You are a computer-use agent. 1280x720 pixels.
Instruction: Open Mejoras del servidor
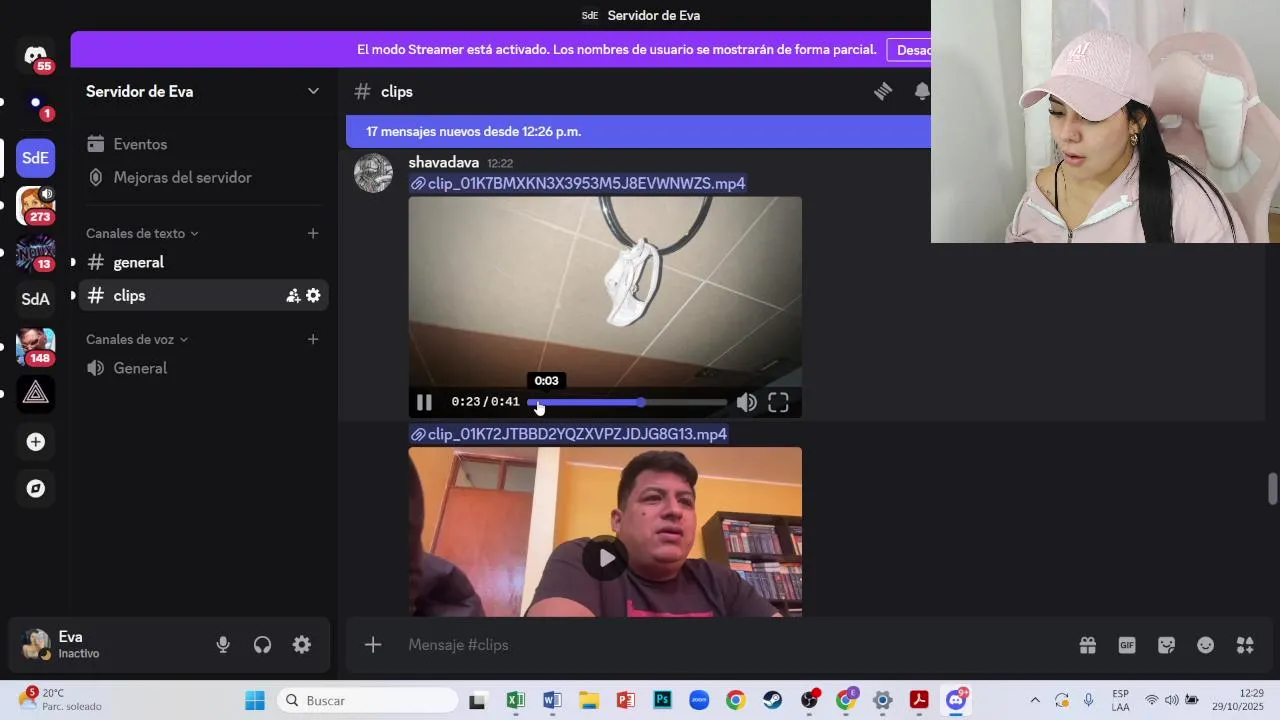point(203,177)
